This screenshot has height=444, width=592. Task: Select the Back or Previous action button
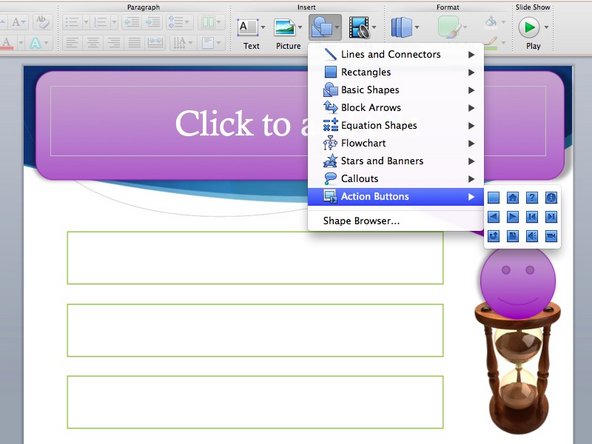(x=493, y=217)
